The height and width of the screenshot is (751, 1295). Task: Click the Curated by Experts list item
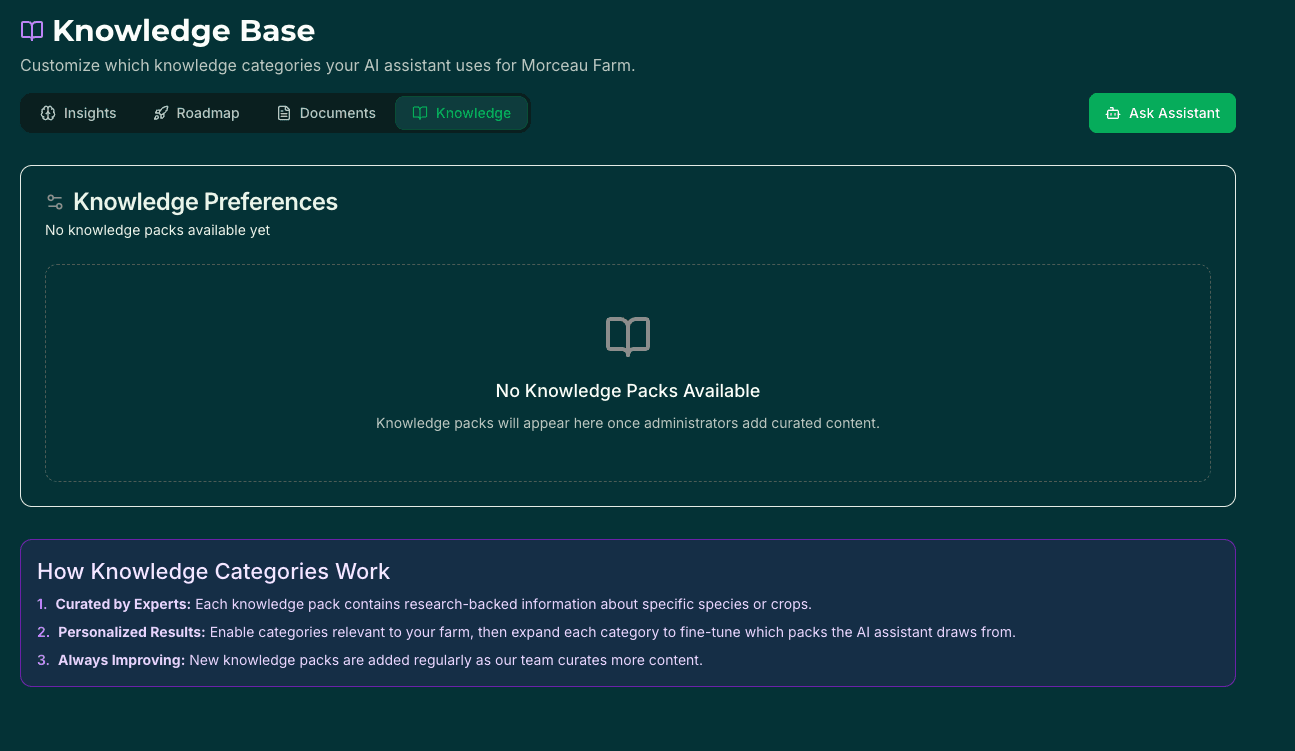435,604
